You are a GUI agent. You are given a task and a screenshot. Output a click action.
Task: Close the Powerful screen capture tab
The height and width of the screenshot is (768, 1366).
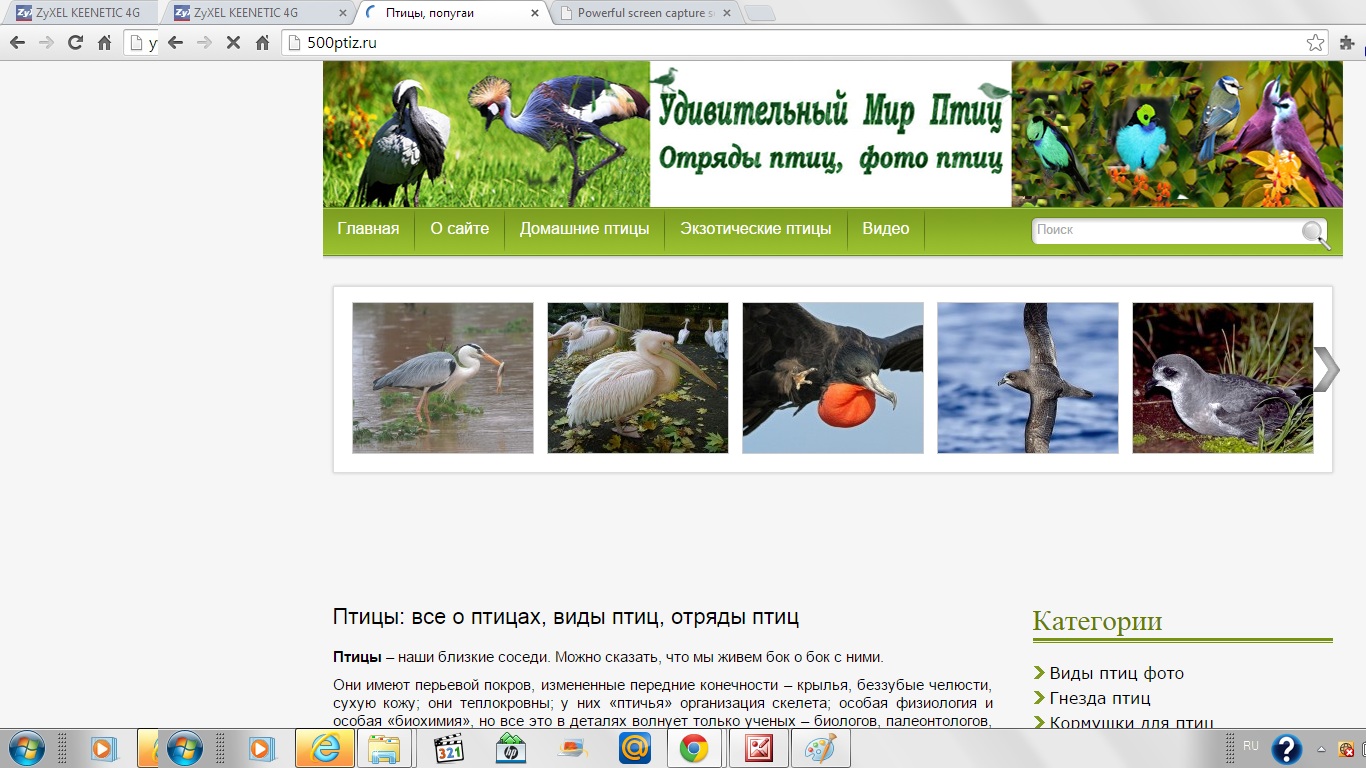coord(727,13)
